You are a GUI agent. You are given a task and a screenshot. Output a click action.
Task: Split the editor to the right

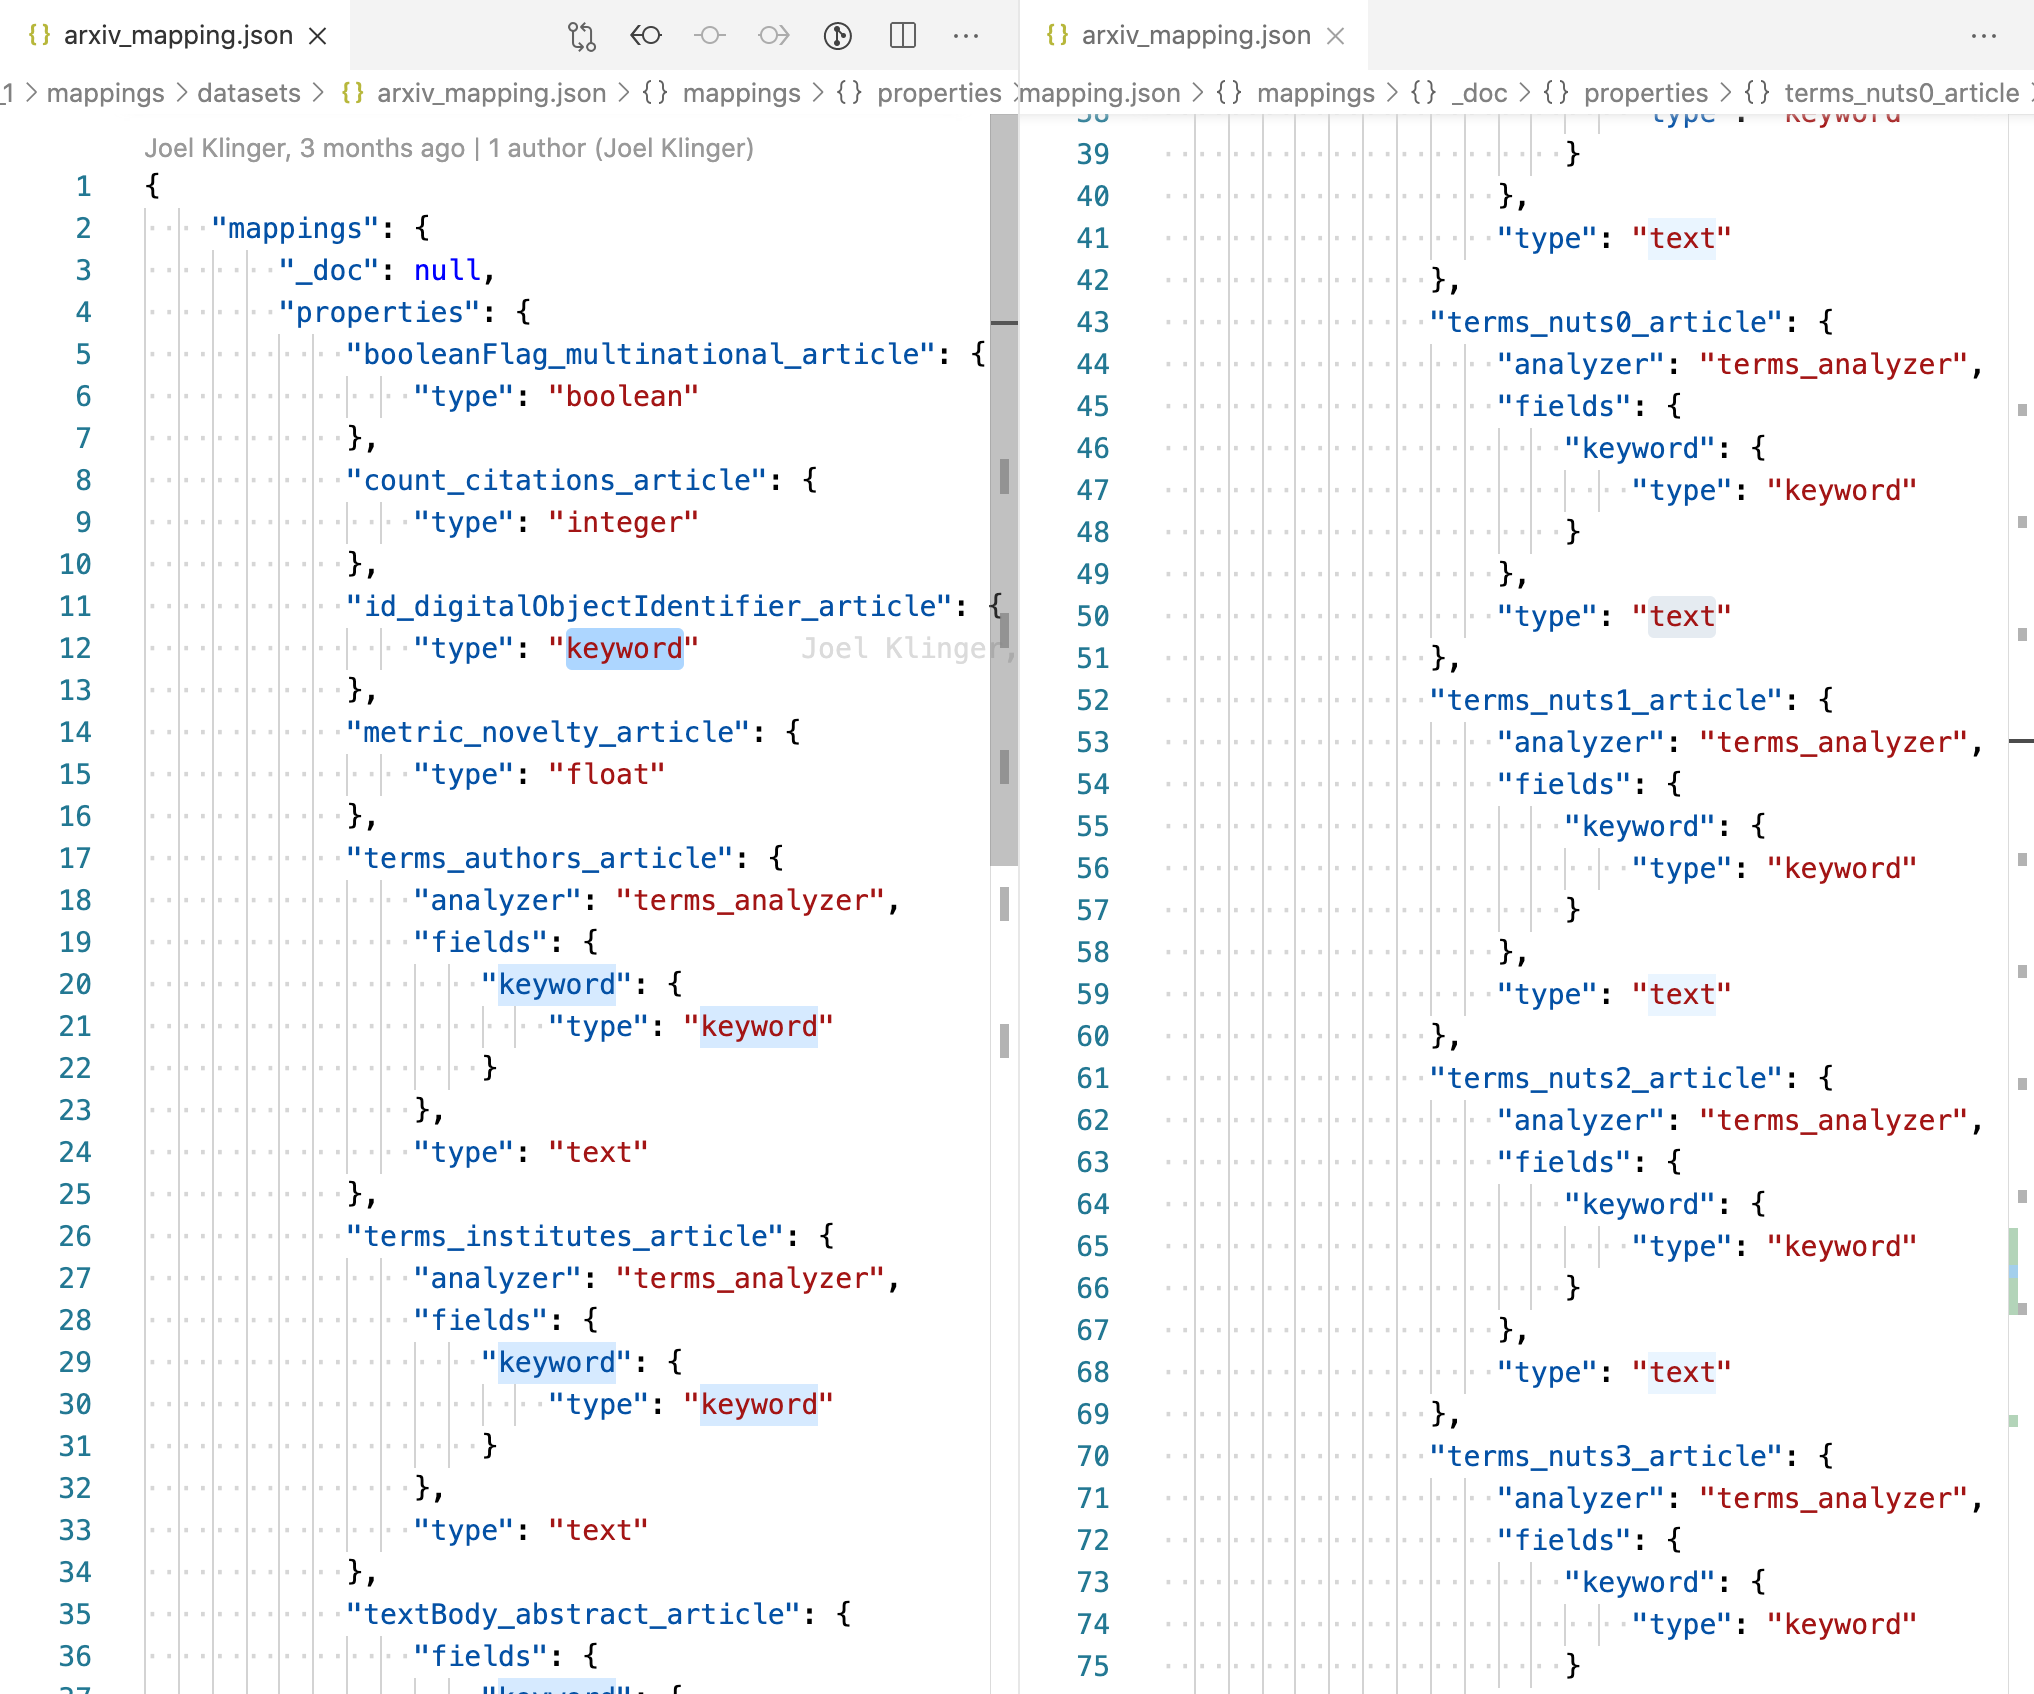(902, 36)
